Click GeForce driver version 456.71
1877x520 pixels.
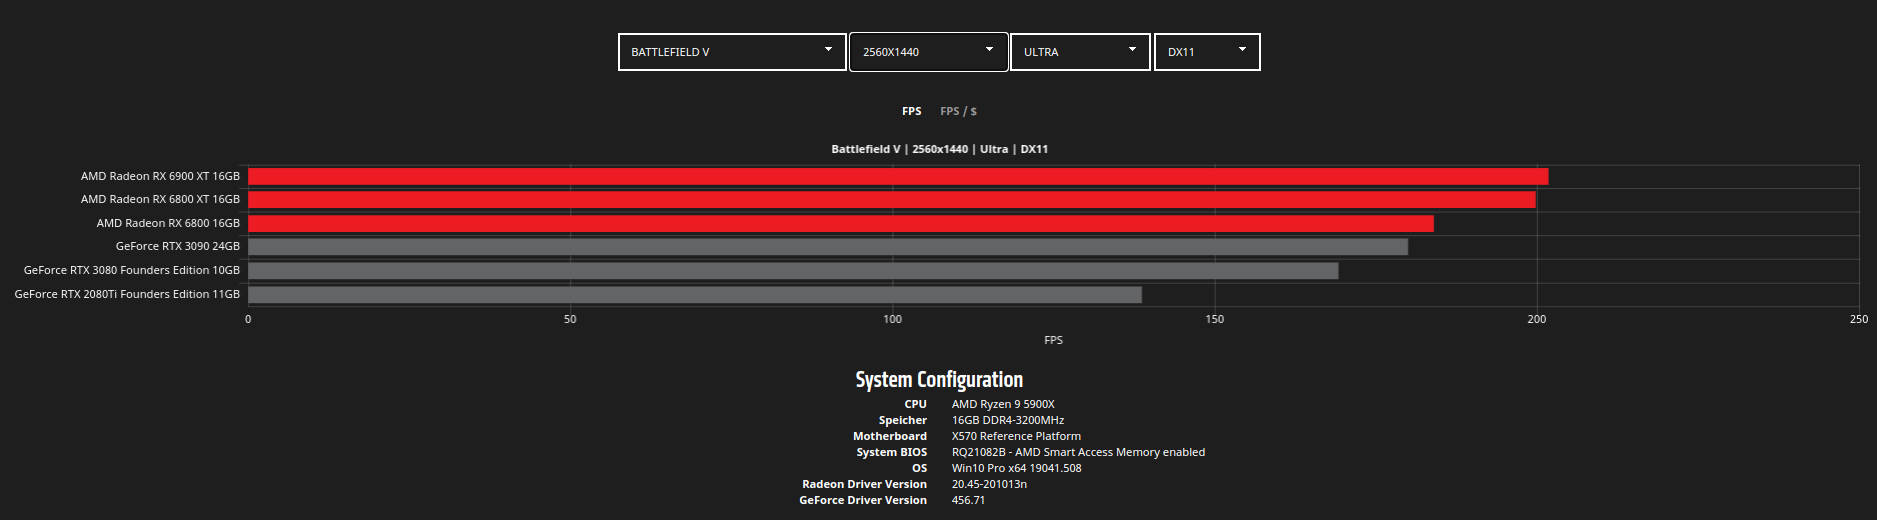coord(968,500)
